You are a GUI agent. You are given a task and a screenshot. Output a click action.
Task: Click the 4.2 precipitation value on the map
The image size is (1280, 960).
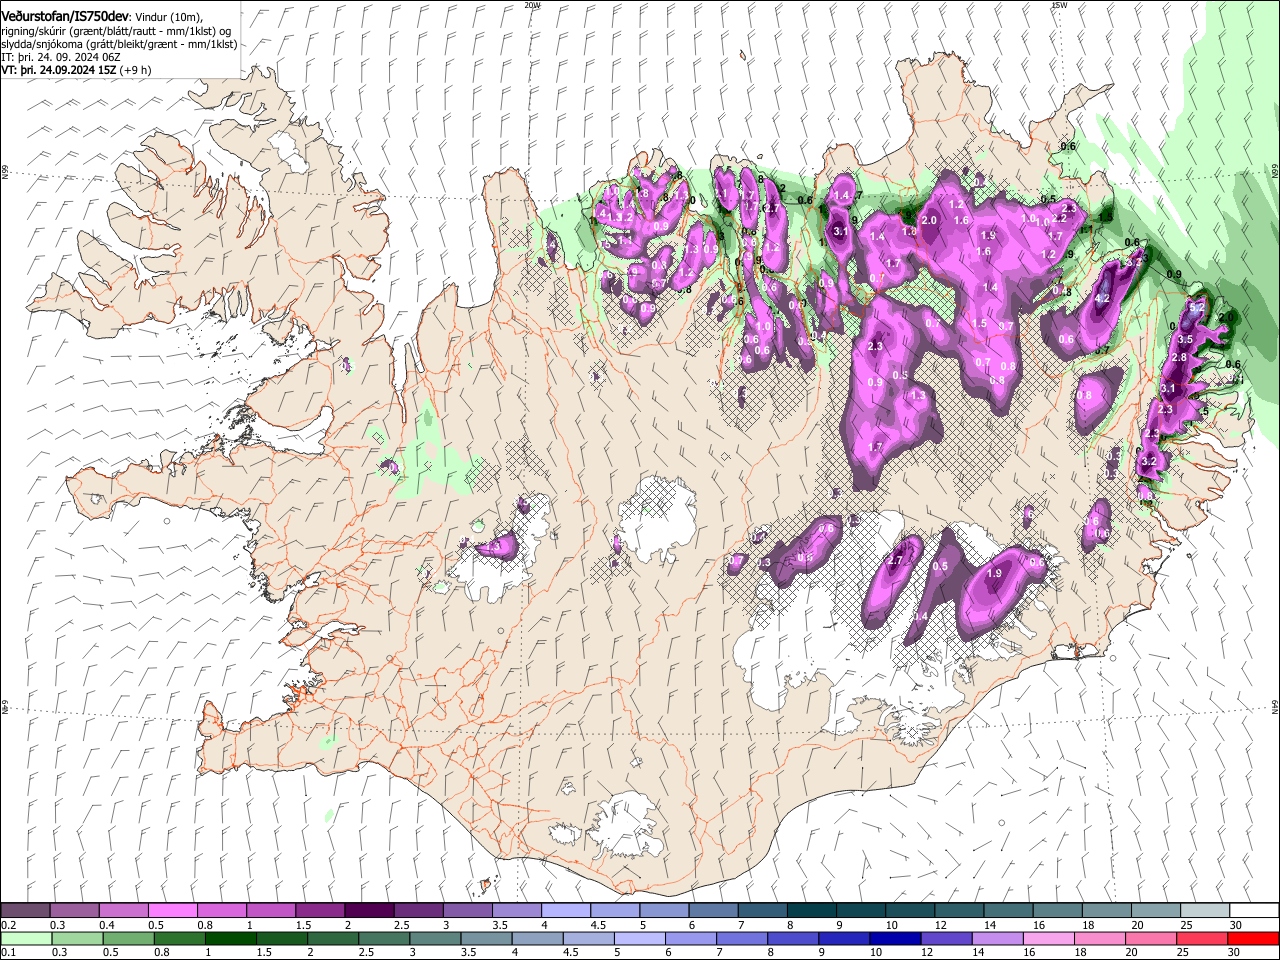point(1103,298)
